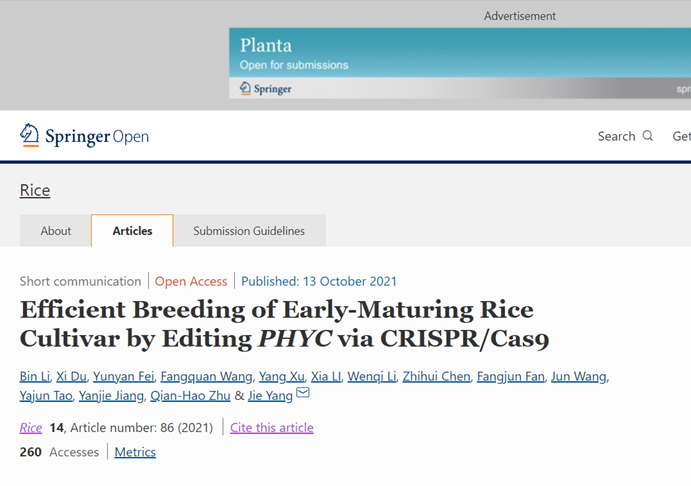Image resolution: width=691 pixels, height=486 pixels.
Task: Click the envelope icon beside Jie Yang
Action: pyautogui.click(x=303, y=392)
